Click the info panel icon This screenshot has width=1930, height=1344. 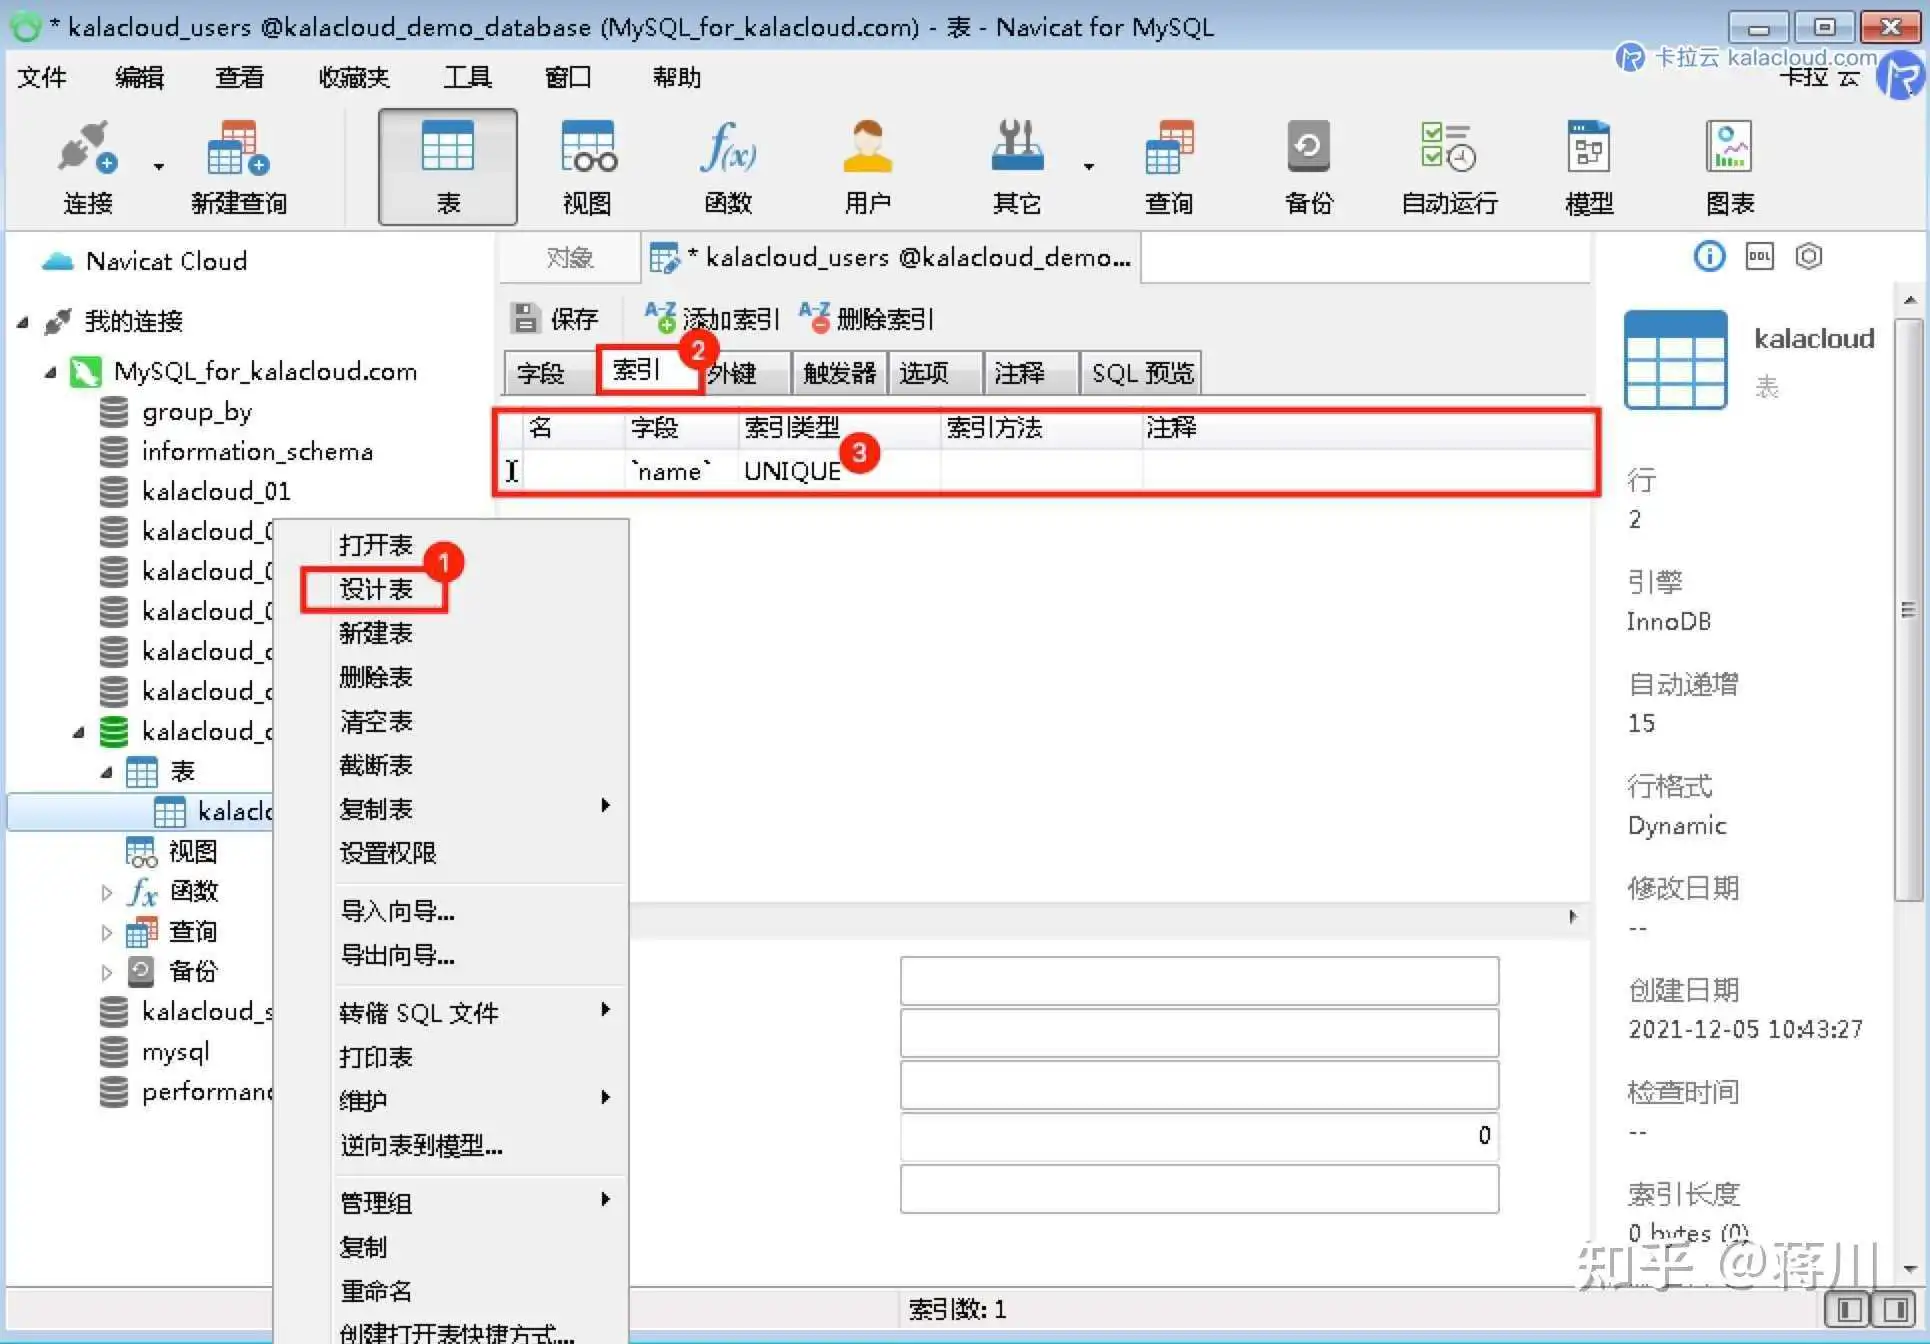point(1709,257)
